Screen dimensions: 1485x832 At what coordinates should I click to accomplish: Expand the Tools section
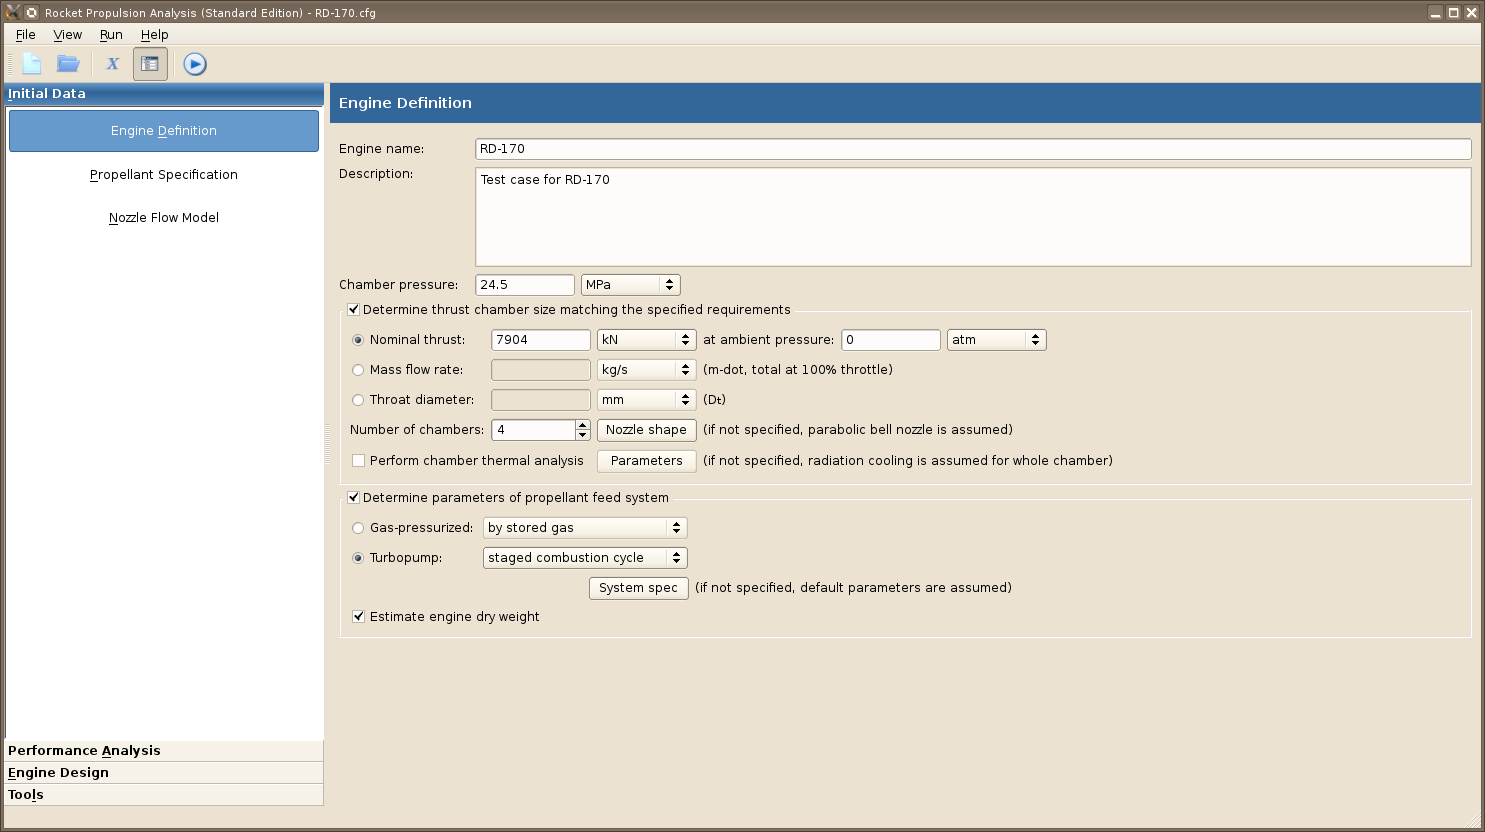pyautogui.click(x=164, y=795)
